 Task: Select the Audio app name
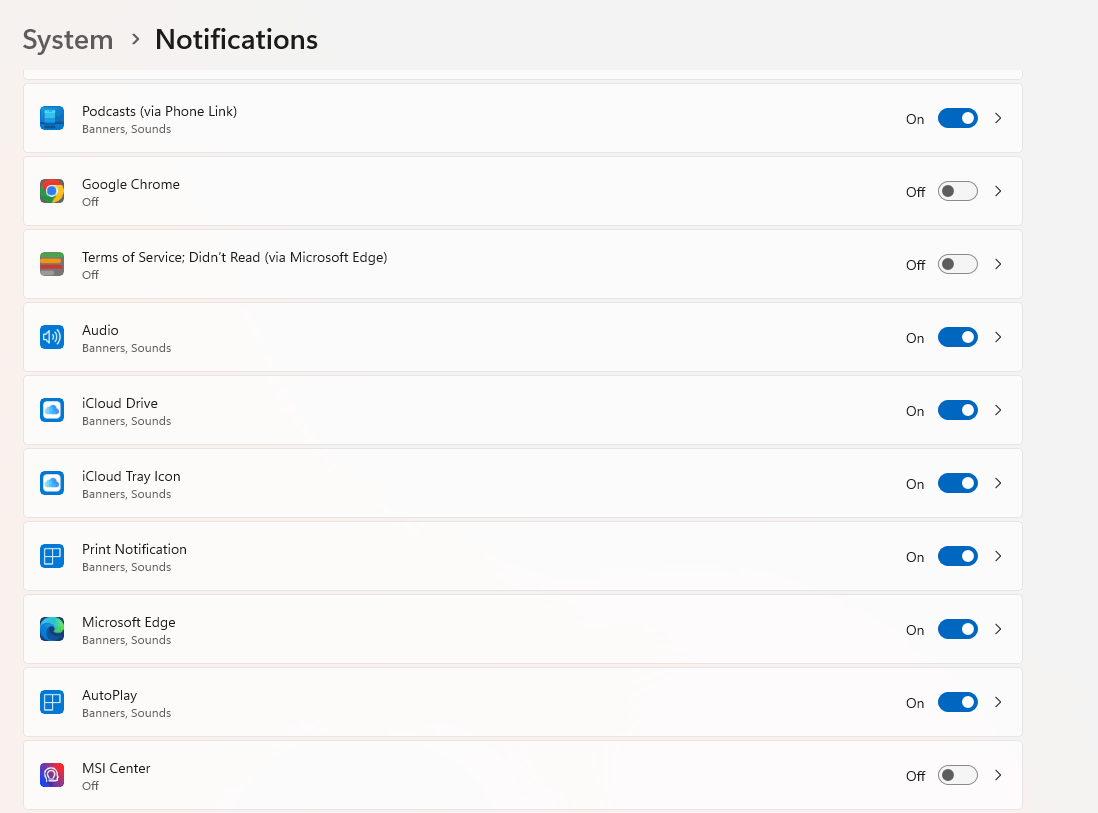[x=100, y=330]
